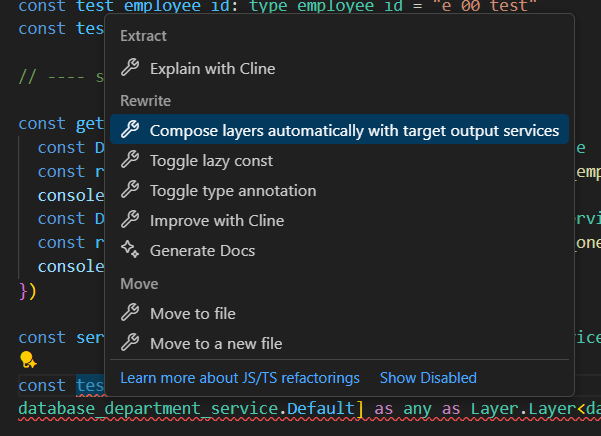Open Learn more about JS/TS refactorings link
Viewport: 601px width, 436px height.
pyautogui.click(x=240, y=378)
